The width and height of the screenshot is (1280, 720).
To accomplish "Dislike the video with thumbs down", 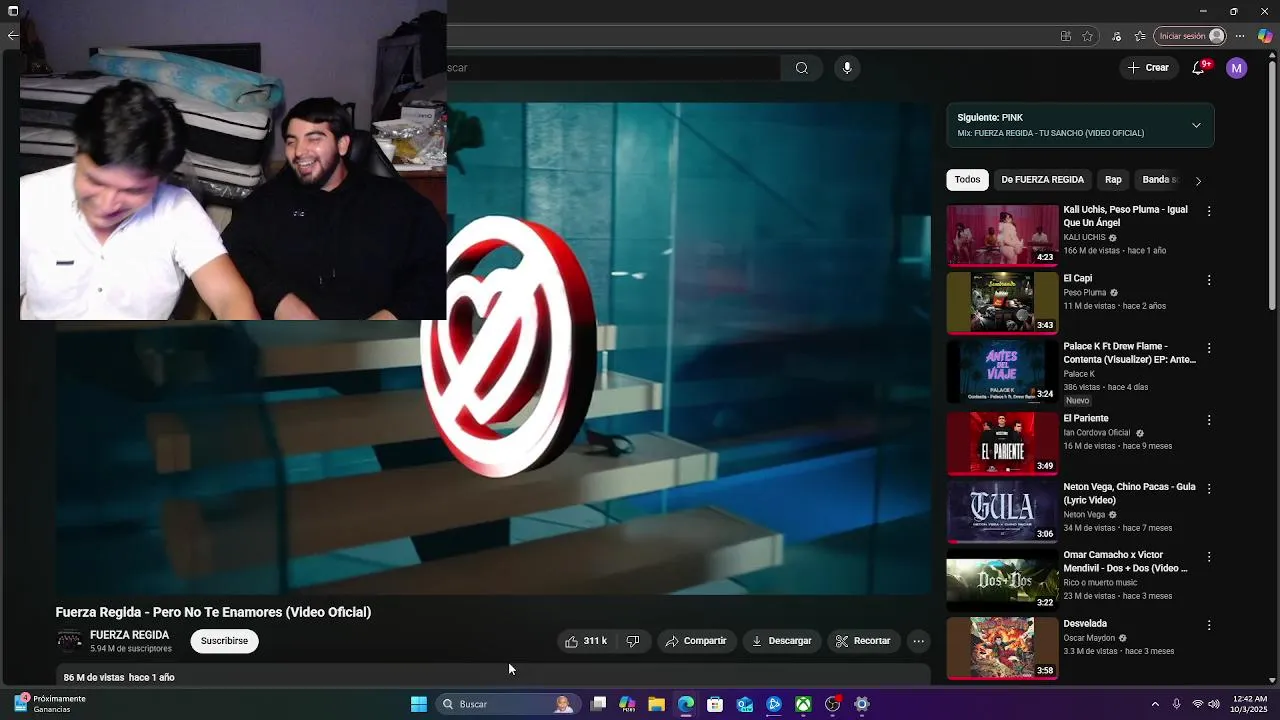I will click(x=633, y=641).
